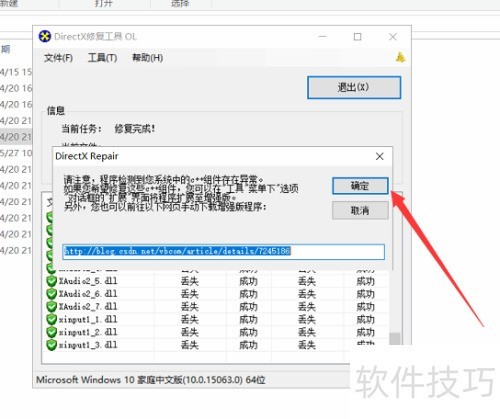
Task: Click the file list scrollbar thumb
Action: pos(395,339)
